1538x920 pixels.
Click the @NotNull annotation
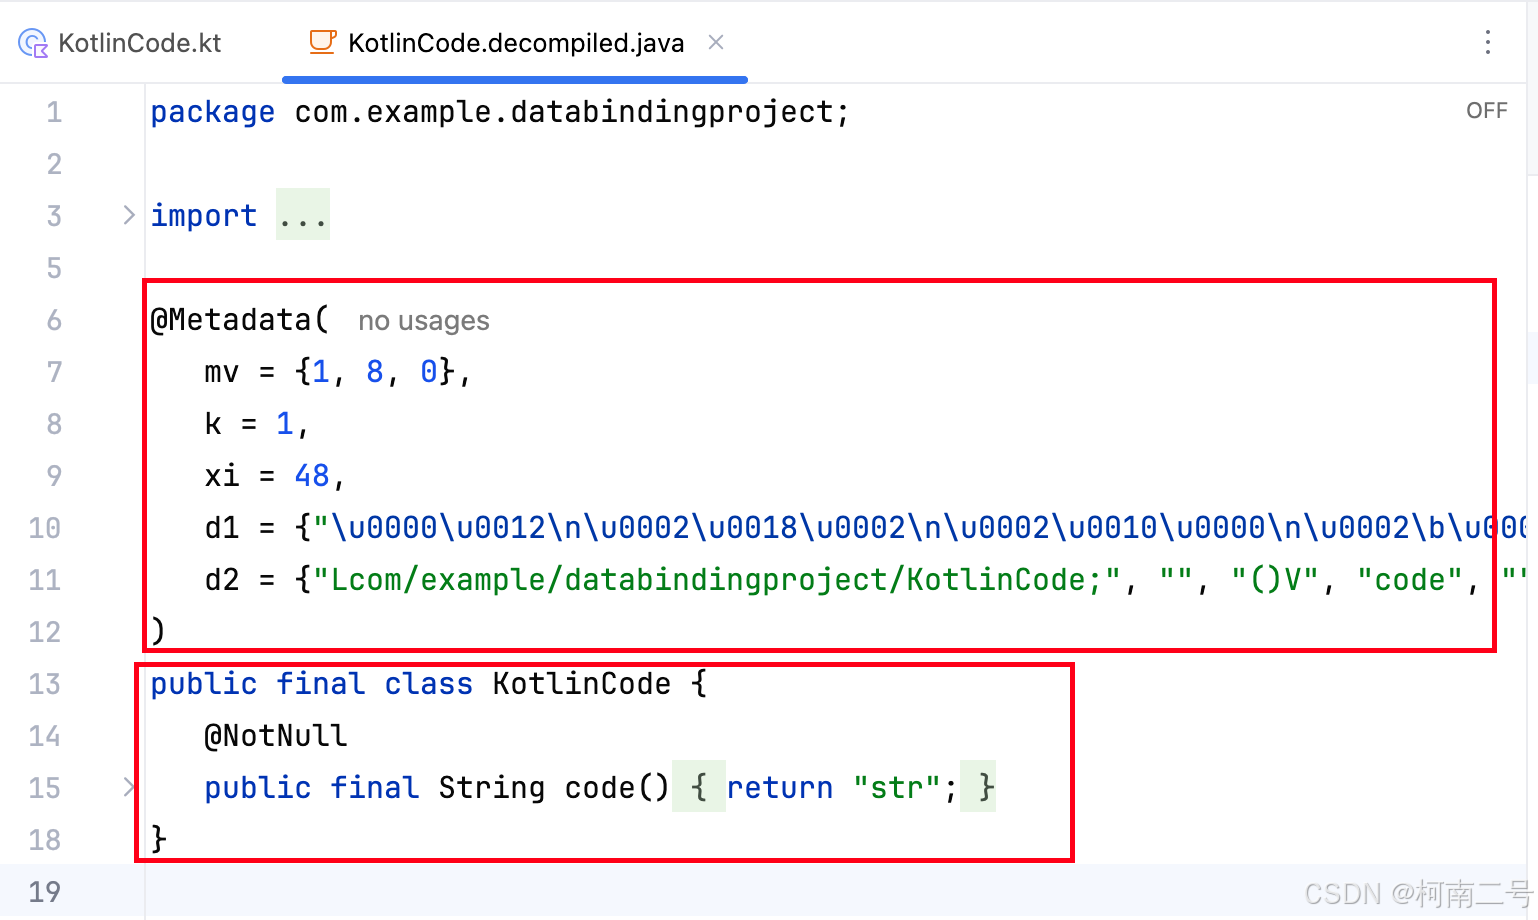point(277,735)
